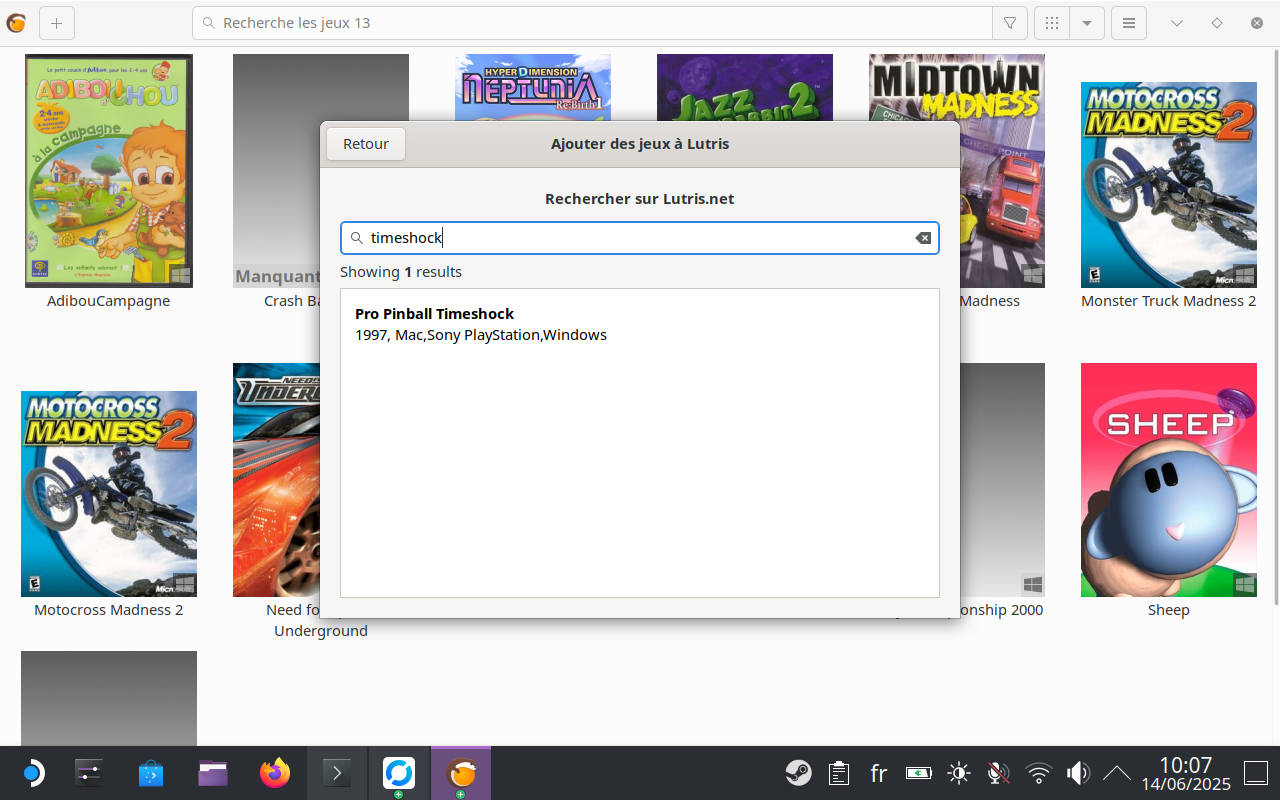Open the filter funnel in main search bar
This screenshot has height=800, width=1280.
coord(1010,23)
